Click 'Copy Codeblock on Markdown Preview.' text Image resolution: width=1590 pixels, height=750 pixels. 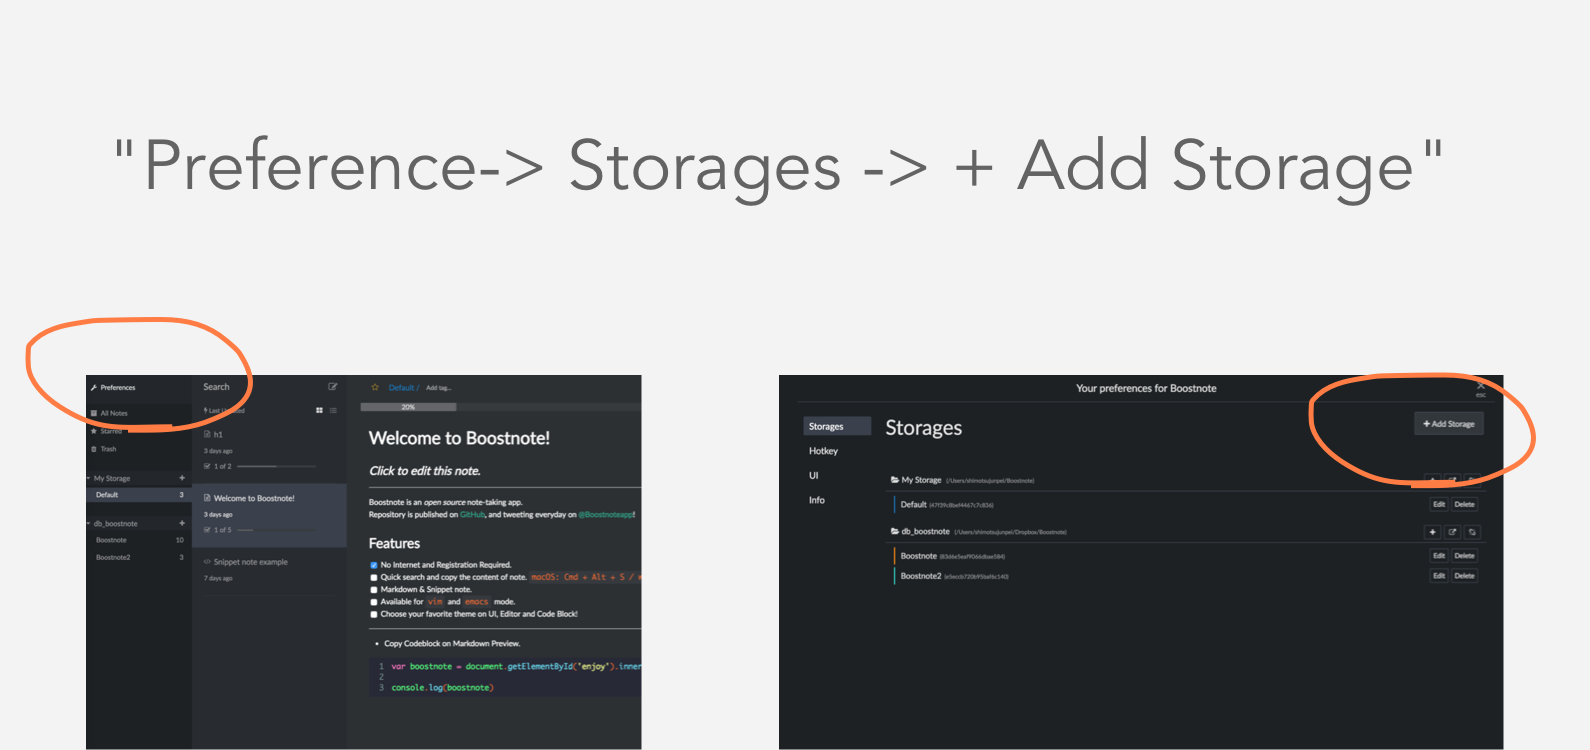coord(452,644)
